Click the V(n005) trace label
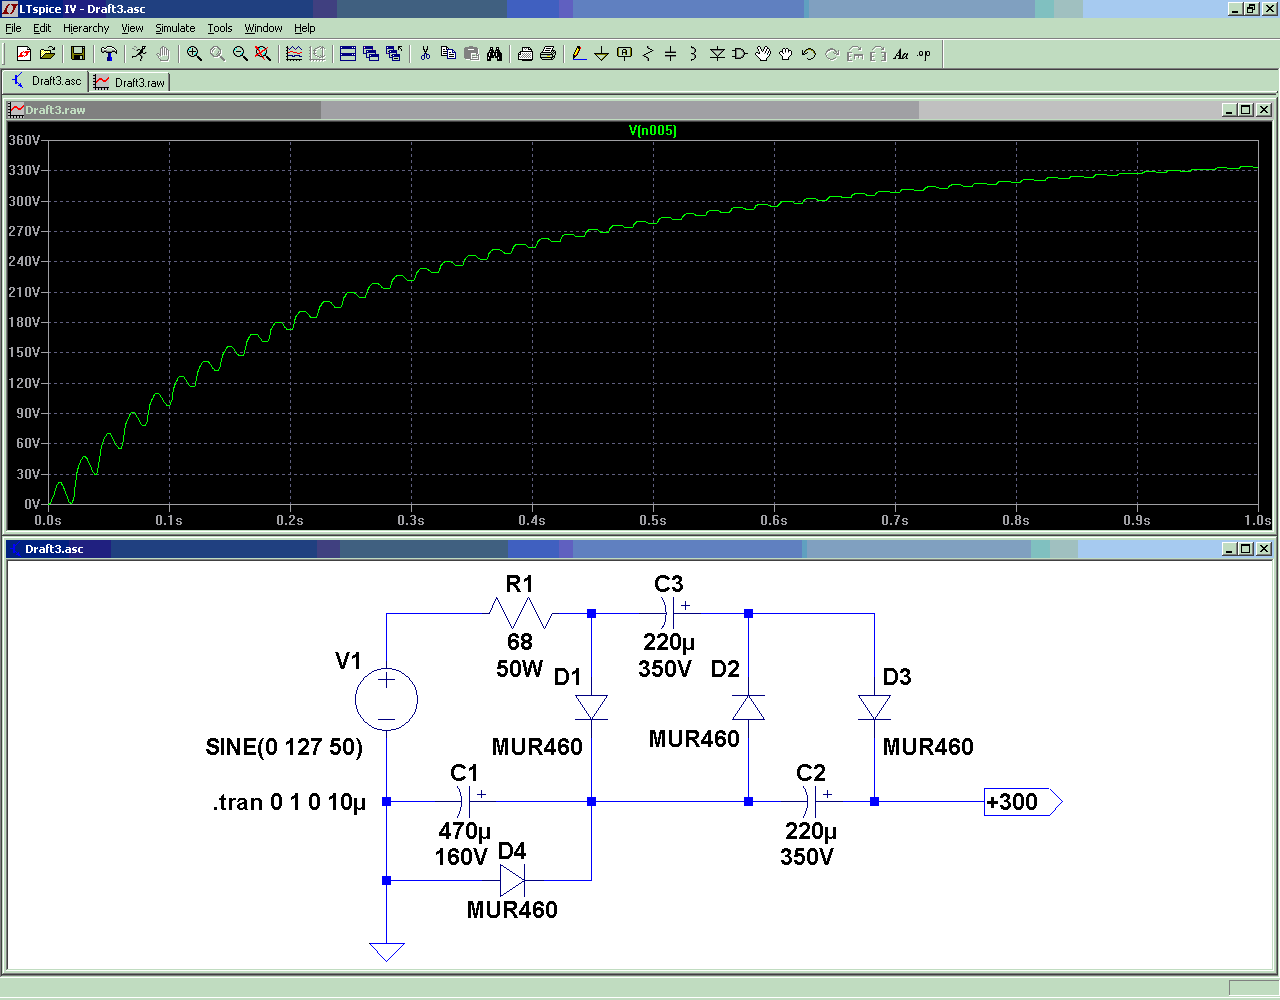Image resolution: width=1280 pixels, height=1000 pixels. tap(652, 131)
